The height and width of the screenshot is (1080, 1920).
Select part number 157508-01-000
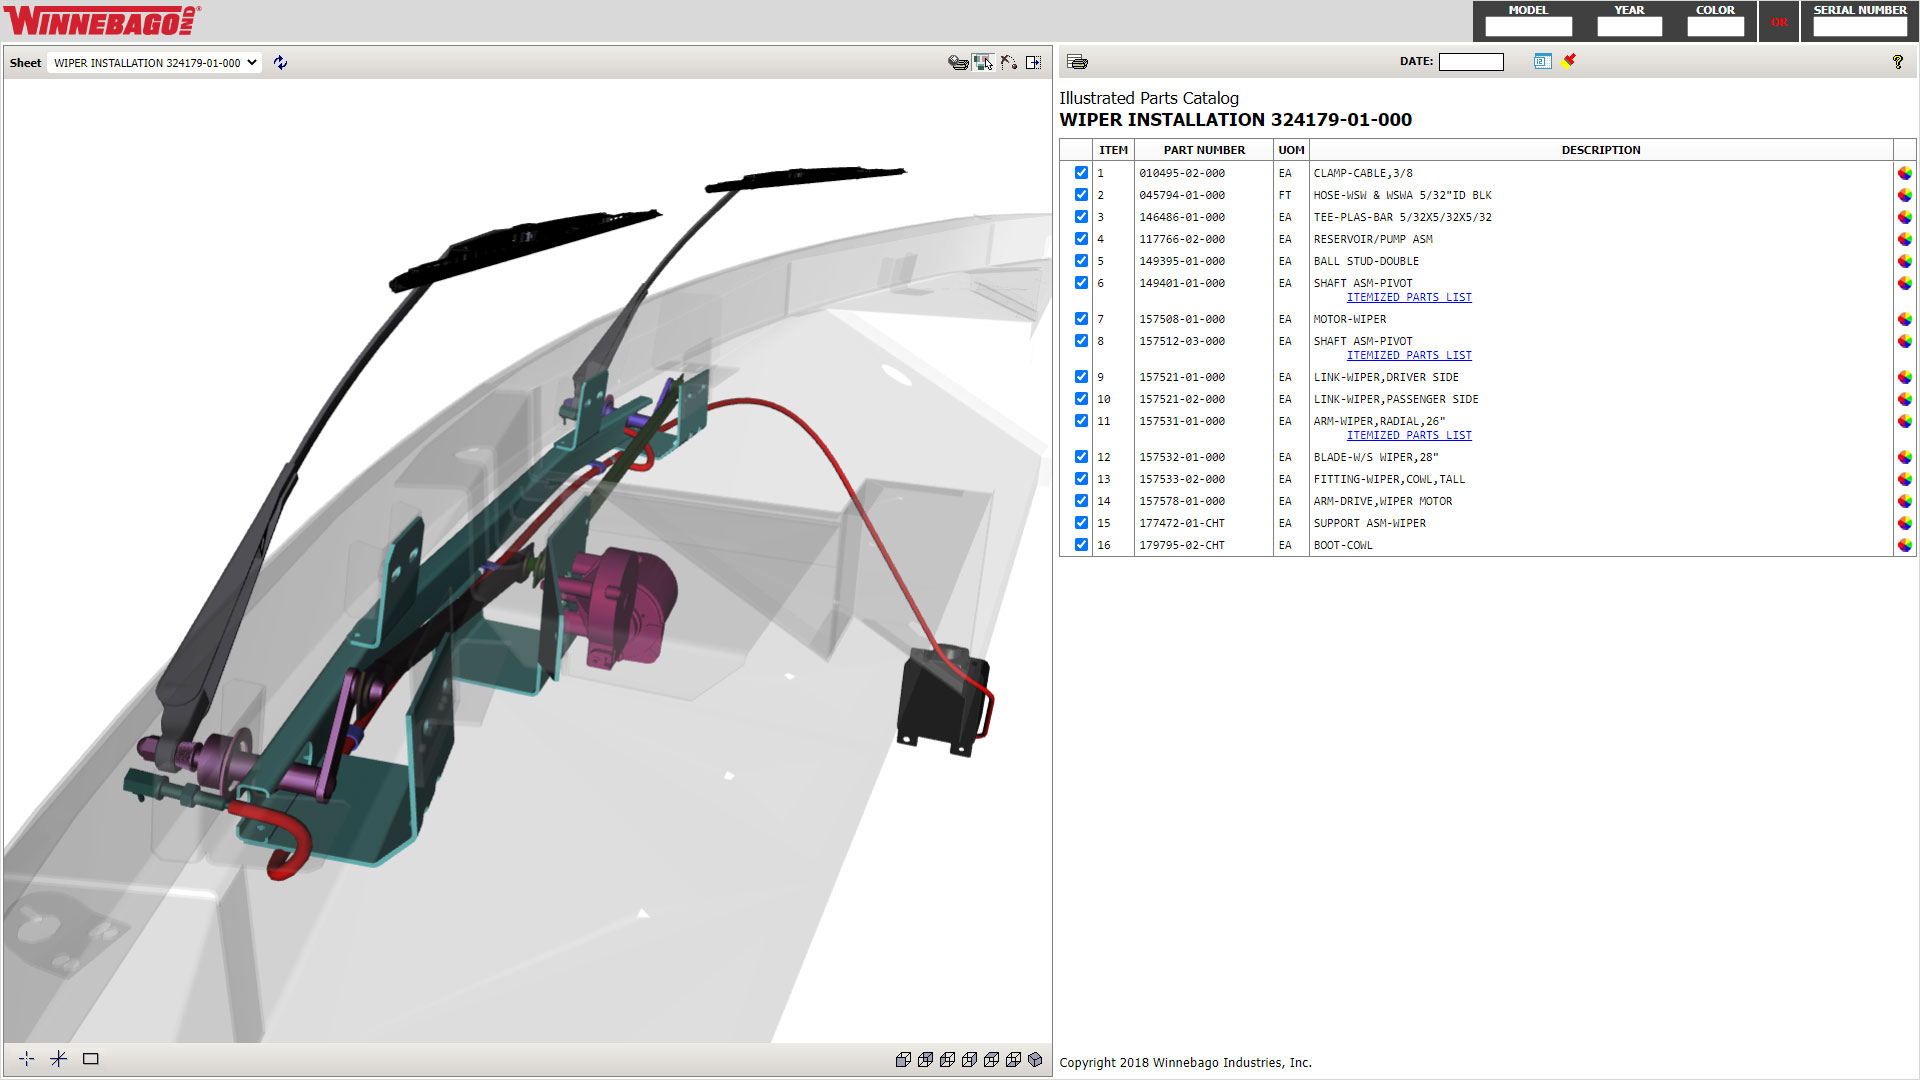(1182, 319)
